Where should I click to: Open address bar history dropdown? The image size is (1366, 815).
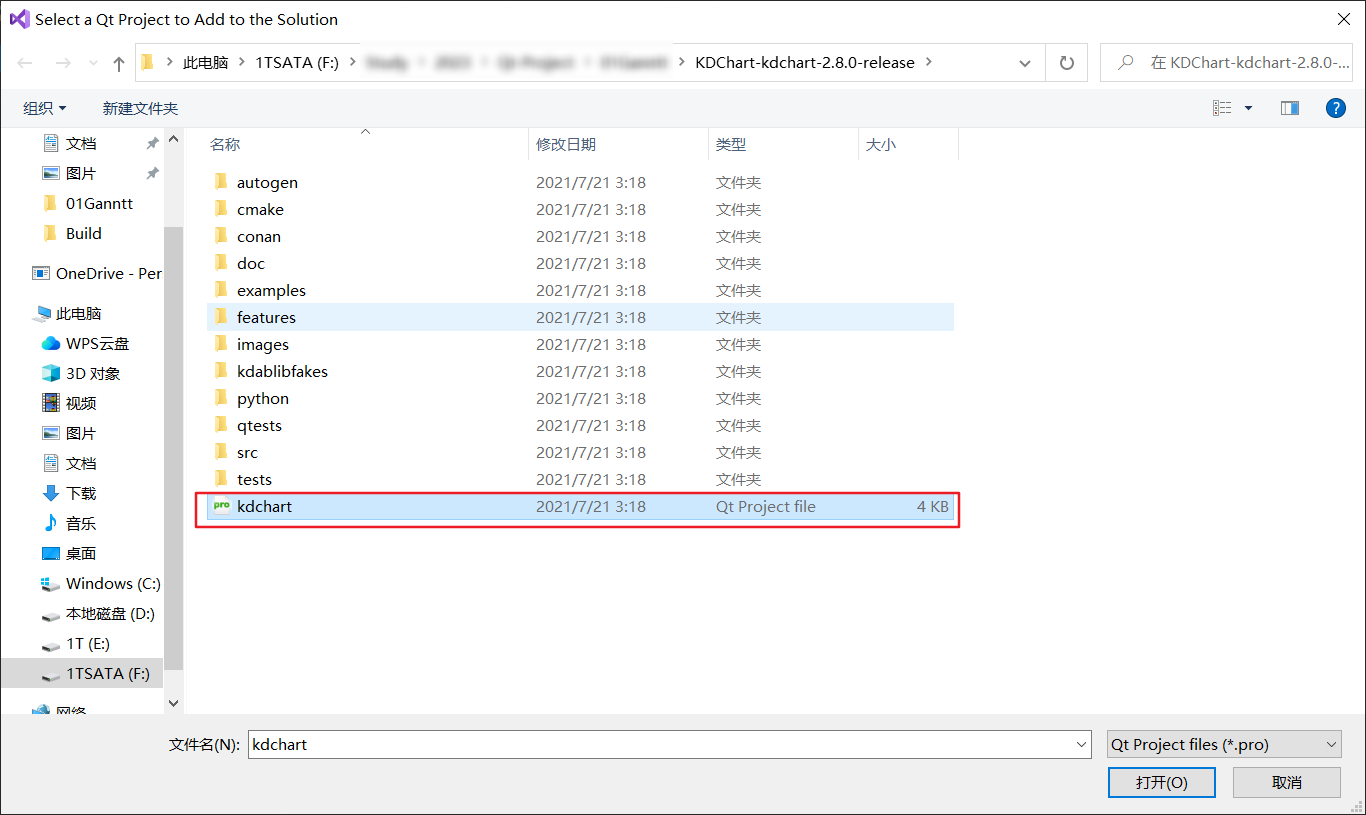click(1025, 63)
